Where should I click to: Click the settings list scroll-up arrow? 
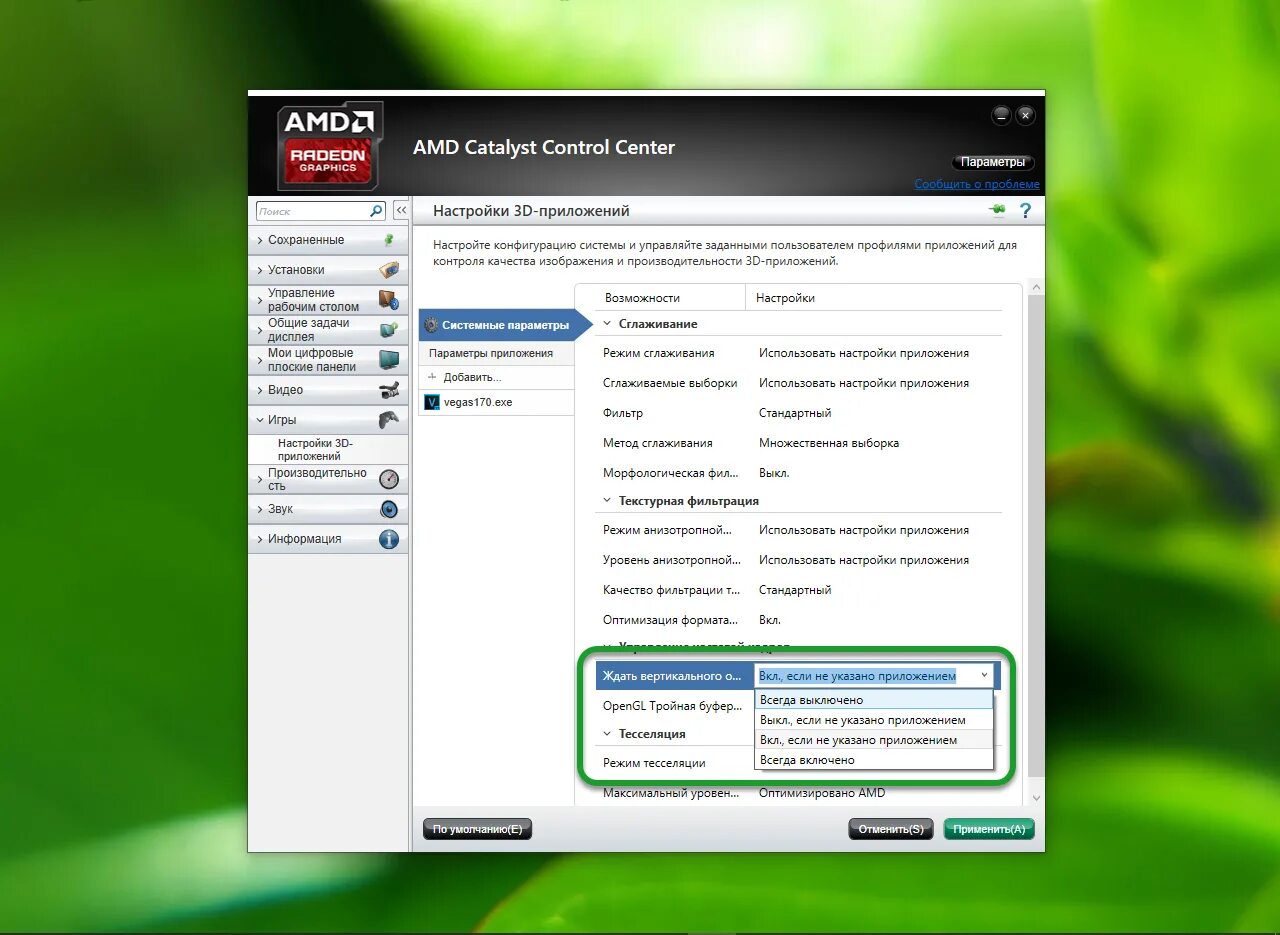click(x=1035, y=288)
